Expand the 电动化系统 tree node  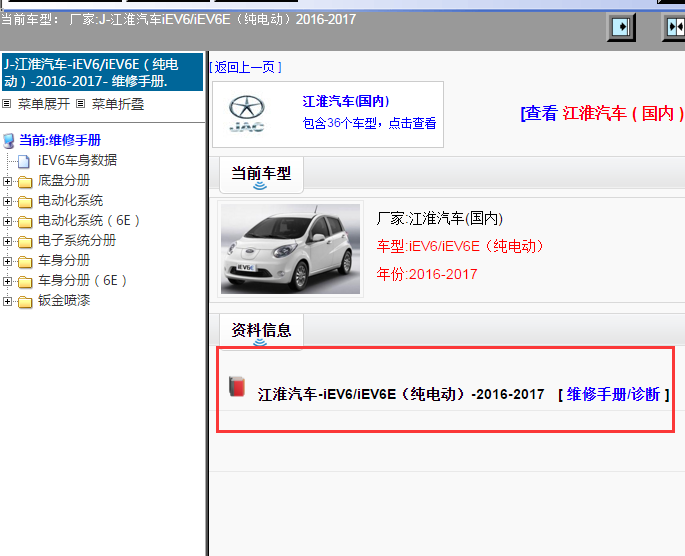coord(7,201)
